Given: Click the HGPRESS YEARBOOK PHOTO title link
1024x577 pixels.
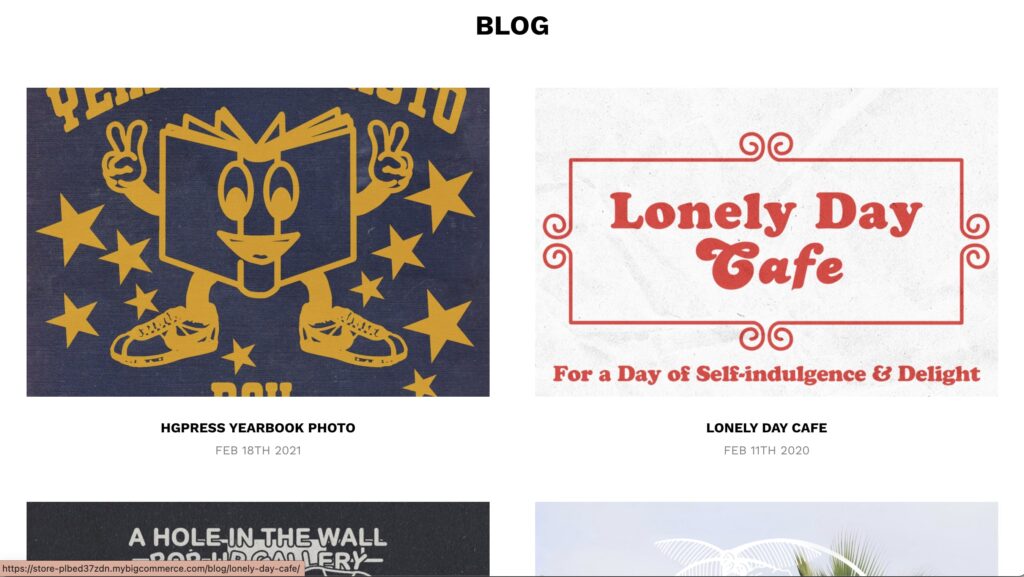Looking at the screenshot, I should tap(258, 428).
